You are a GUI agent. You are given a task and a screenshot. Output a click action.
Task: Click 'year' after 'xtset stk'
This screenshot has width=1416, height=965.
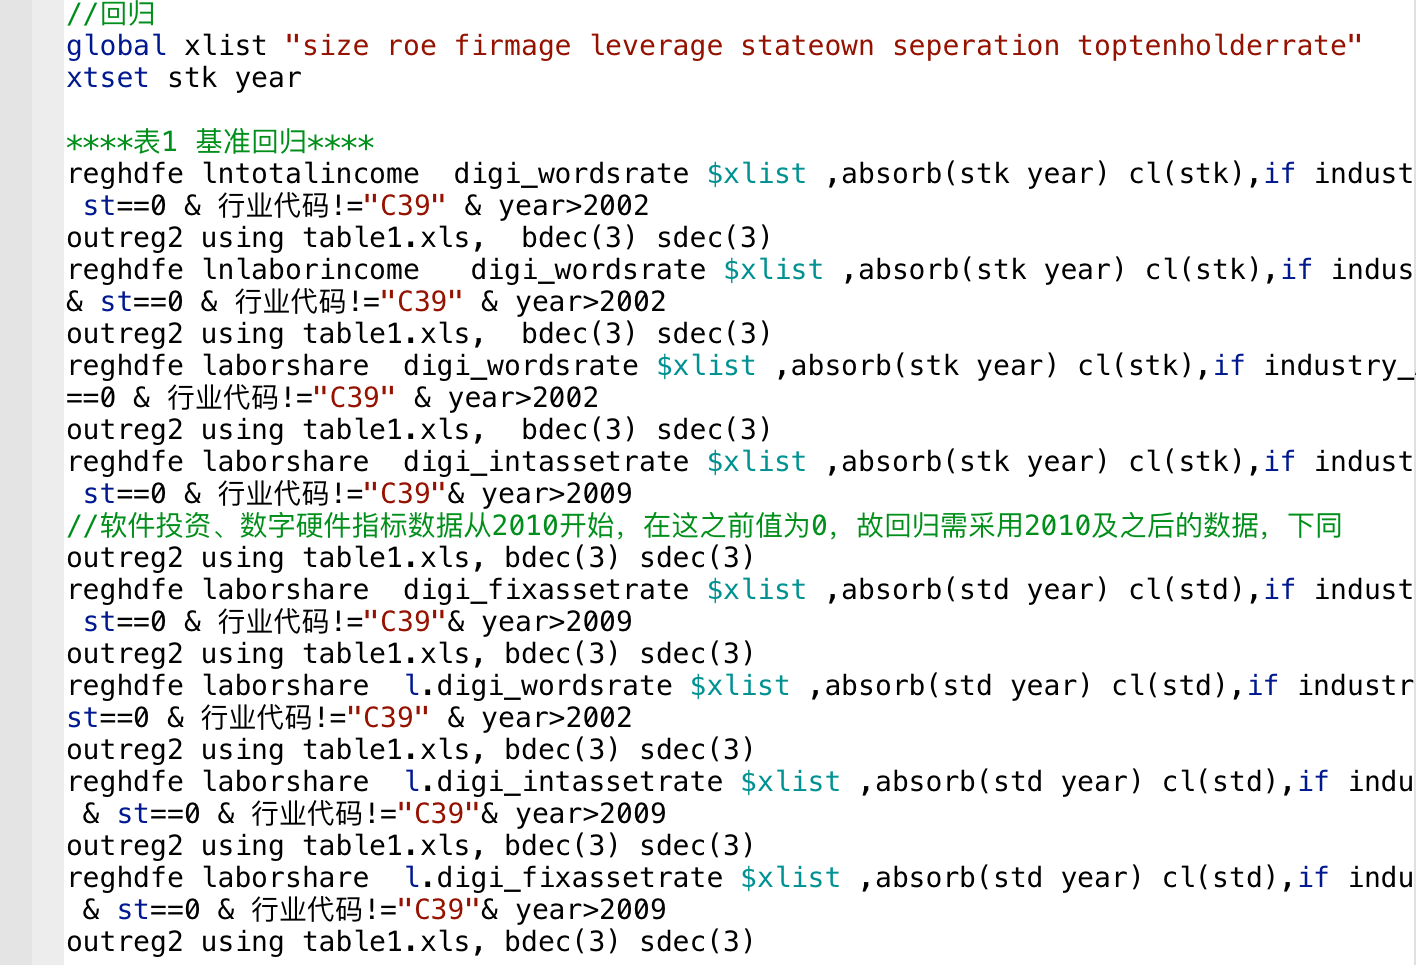pyautogui.click(x=268, y=78)
